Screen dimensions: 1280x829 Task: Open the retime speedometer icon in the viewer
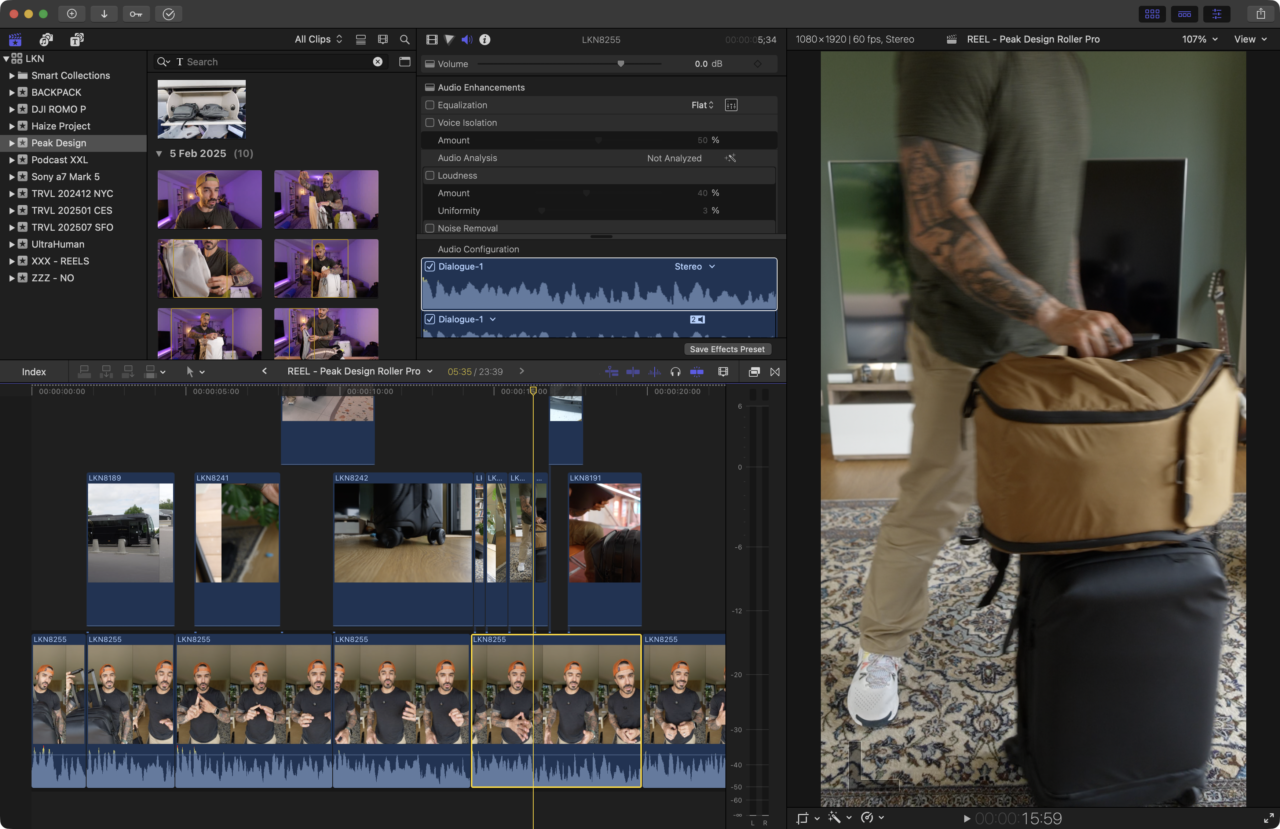868,817
